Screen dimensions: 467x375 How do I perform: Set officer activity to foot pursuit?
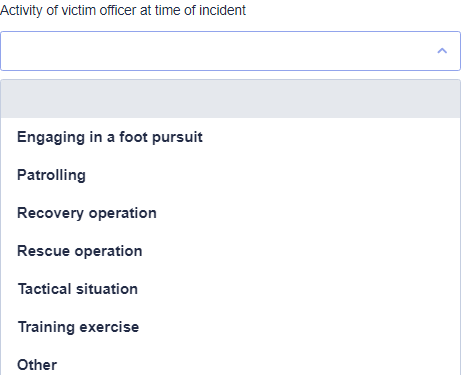point(230,137)
